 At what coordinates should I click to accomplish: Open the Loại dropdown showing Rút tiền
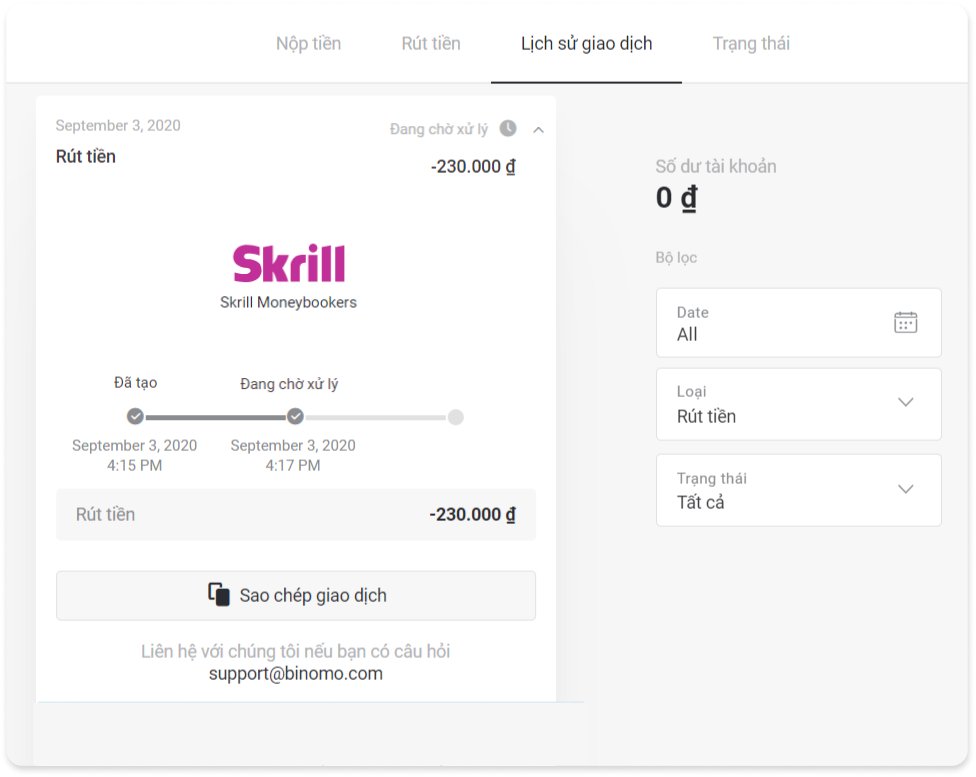click(798, 404)
